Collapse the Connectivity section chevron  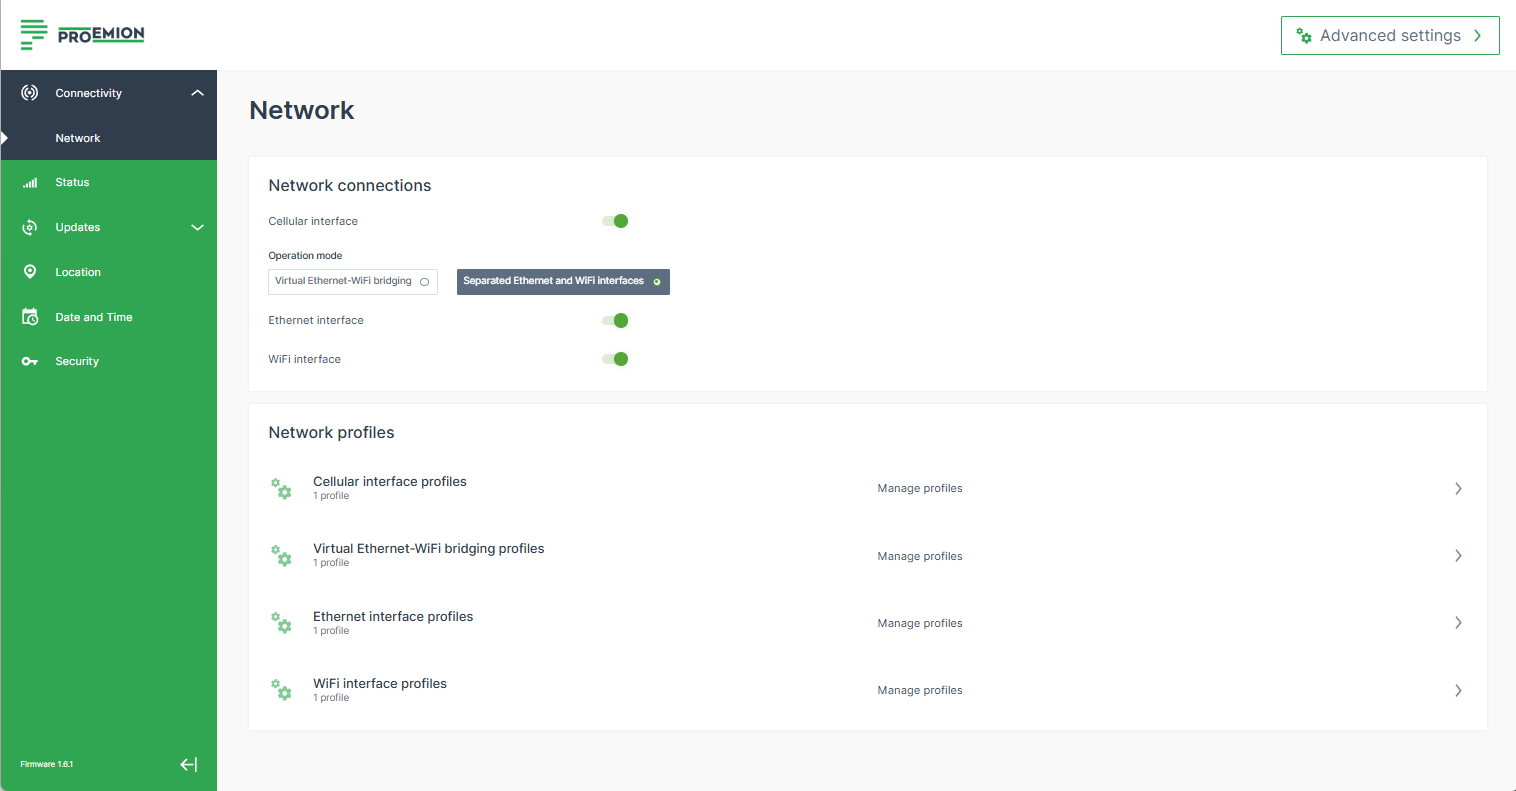click(x=197, y=92)
